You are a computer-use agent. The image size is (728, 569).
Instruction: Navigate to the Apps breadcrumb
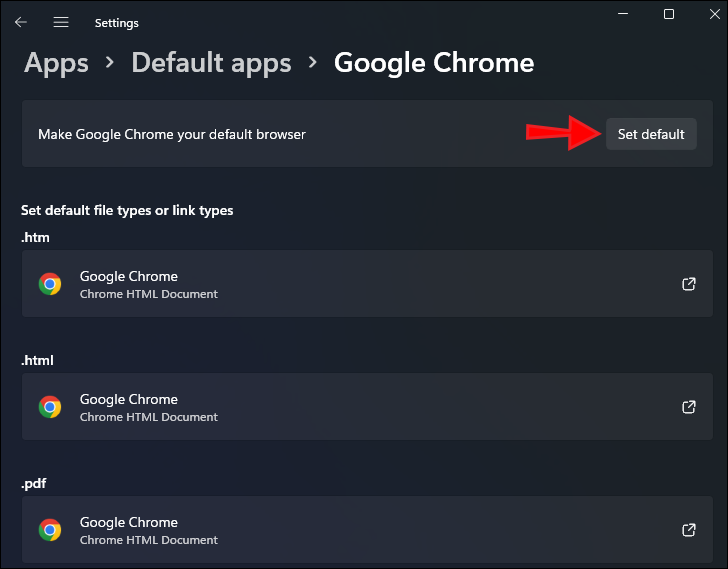(x=56, y=63)
